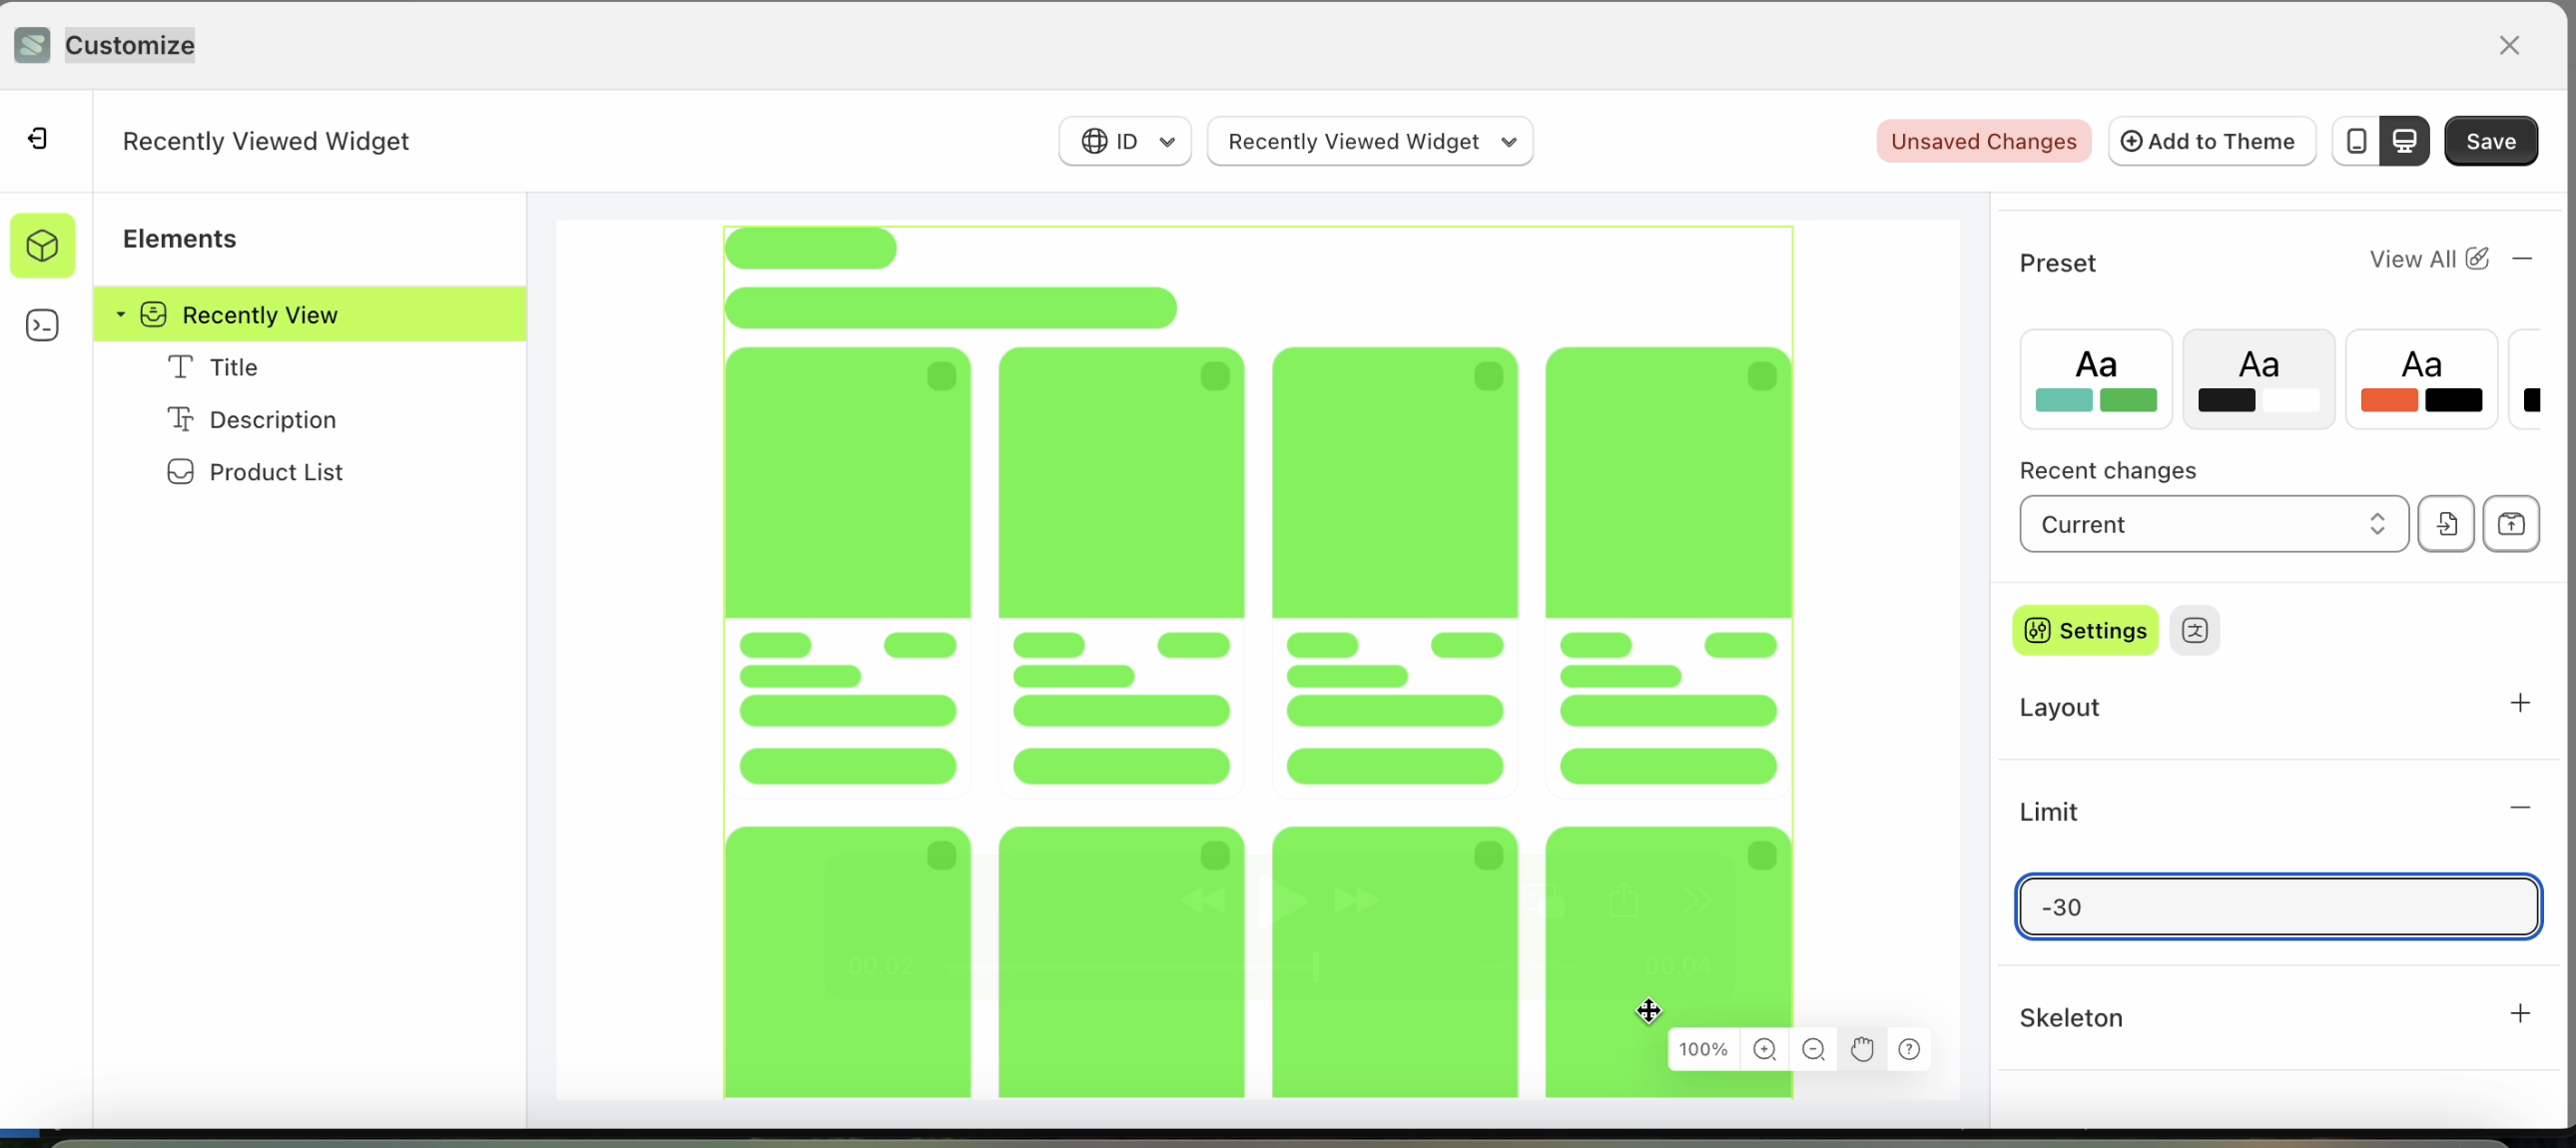
Task: Click the help question mark icon
Action: pos(1910,1049)
